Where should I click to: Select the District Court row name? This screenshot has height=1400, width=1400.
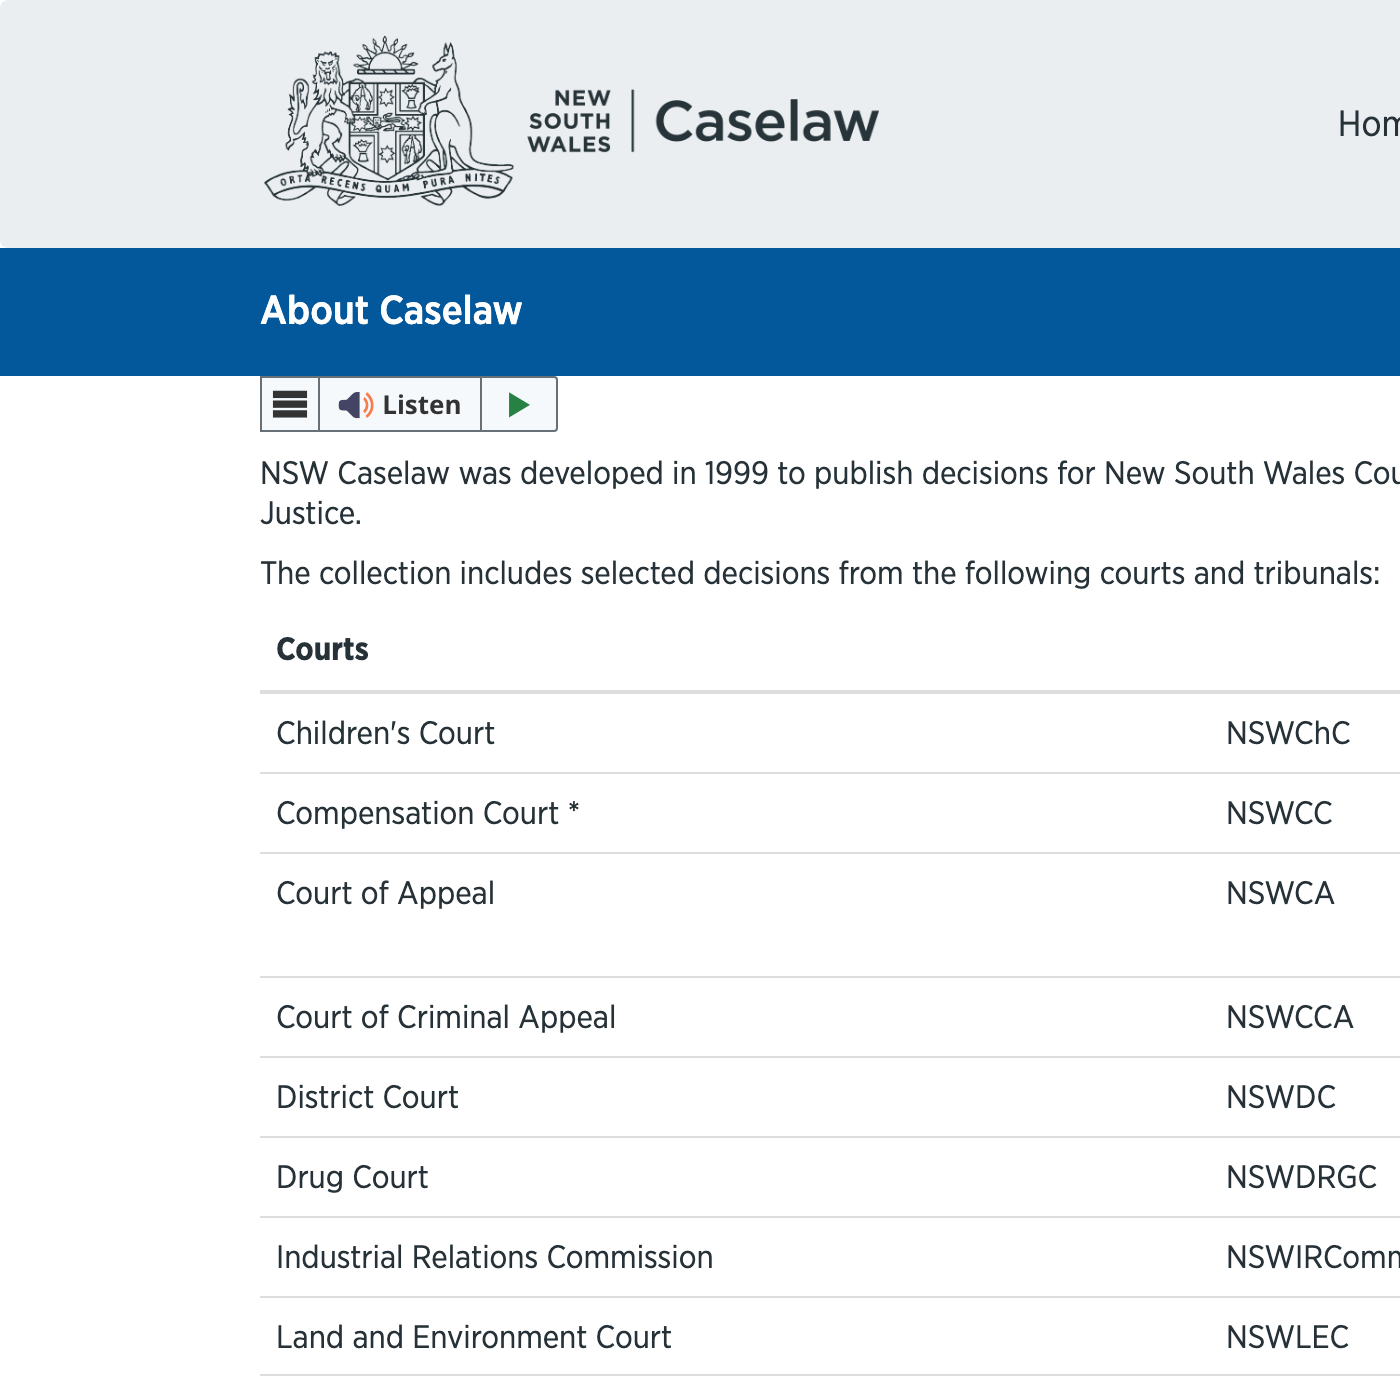pos(367,1097)
